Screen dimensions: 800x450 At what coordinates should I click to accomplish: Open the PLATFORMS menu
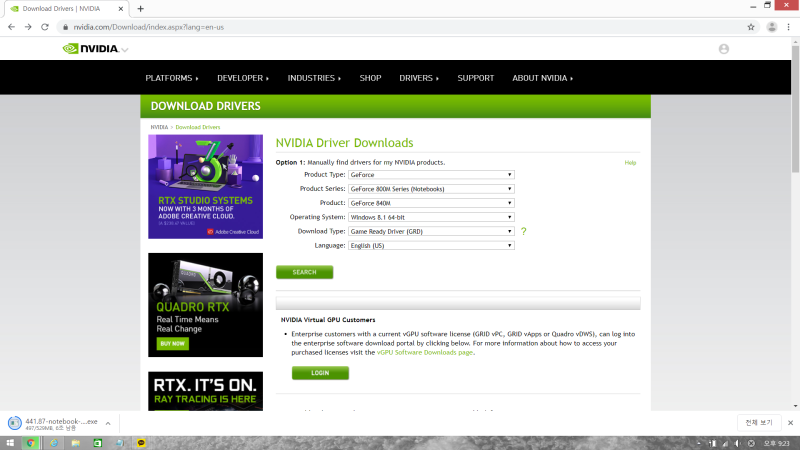coord(172,78)
